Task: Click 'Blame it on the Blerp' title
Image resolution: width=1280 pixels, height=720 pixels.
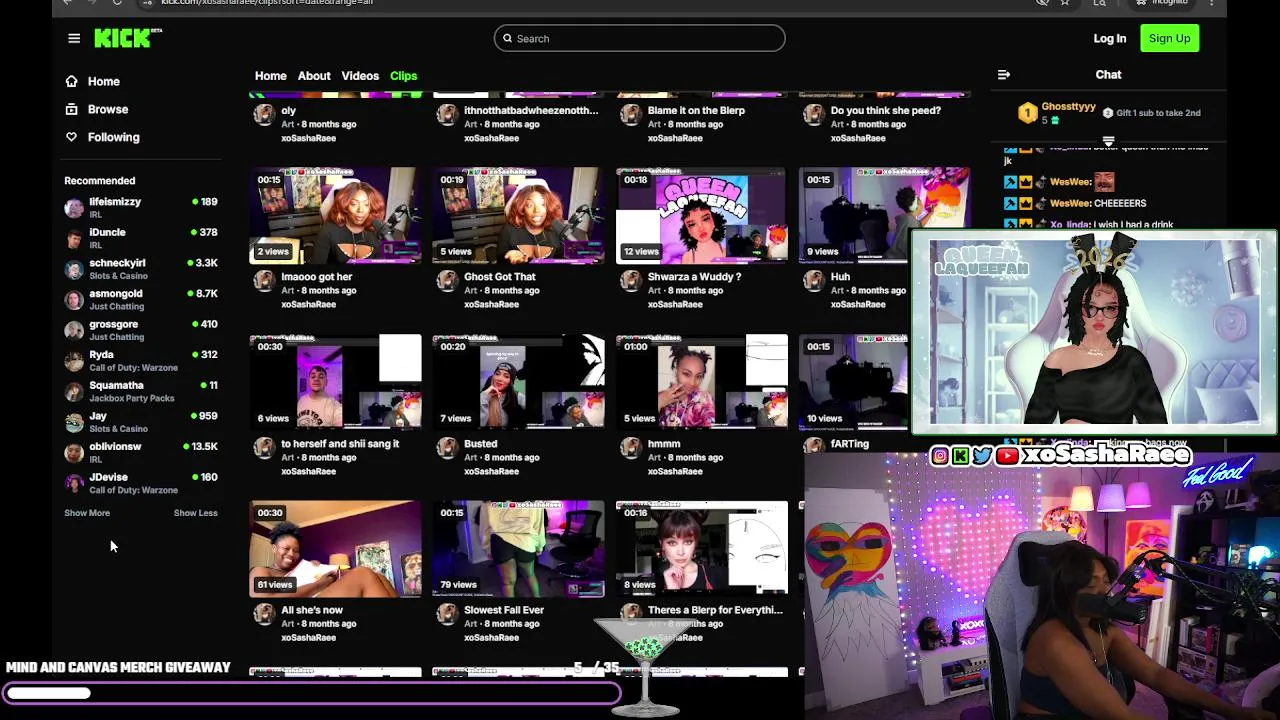Action: pos(696,111)
